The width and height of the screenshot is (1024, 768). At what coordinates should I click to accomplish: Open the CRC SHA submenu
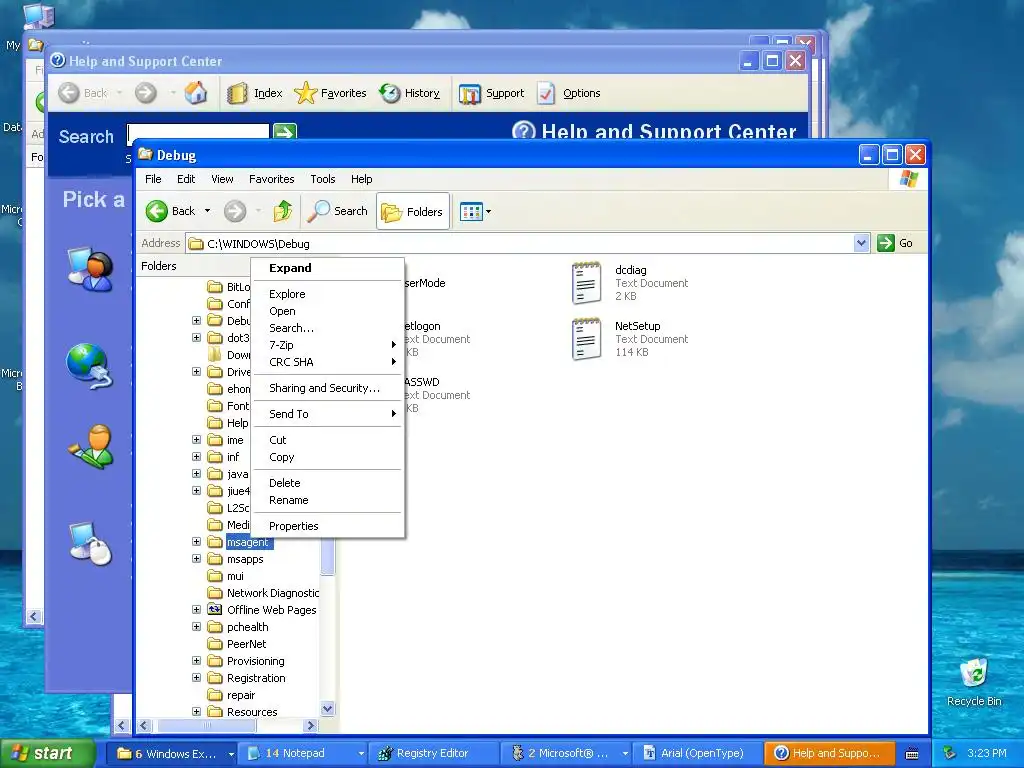coord(327,362)
